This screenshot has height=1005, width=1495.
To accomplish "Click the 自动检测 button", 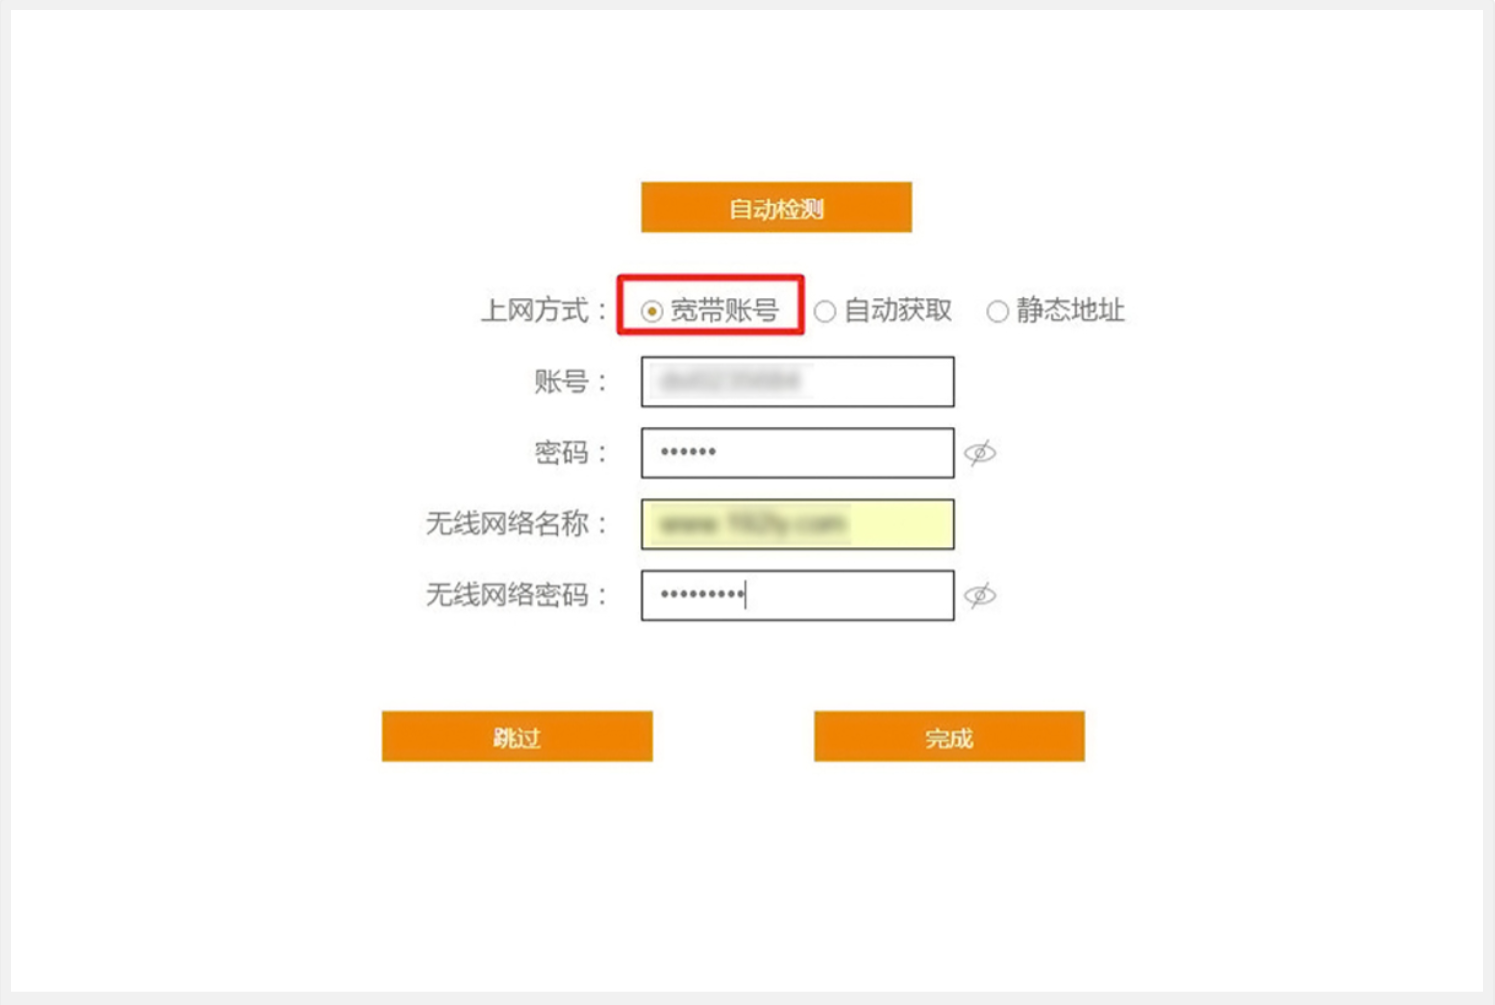I will click(776, 208).
